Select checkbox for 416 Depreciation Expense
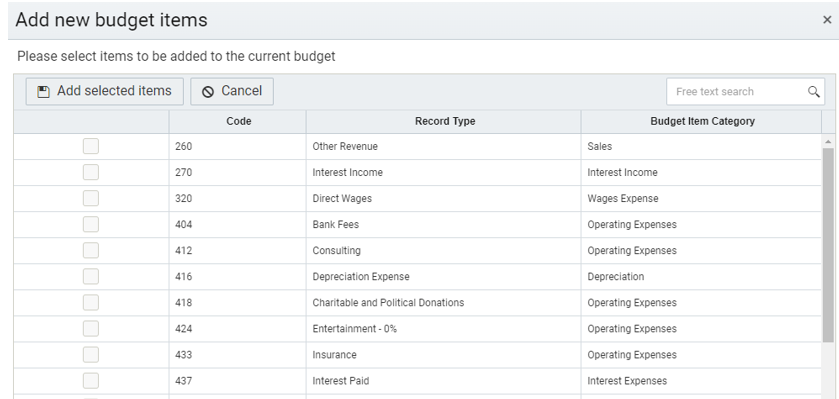This screenshot has height=399, width=839. point(90,277)
